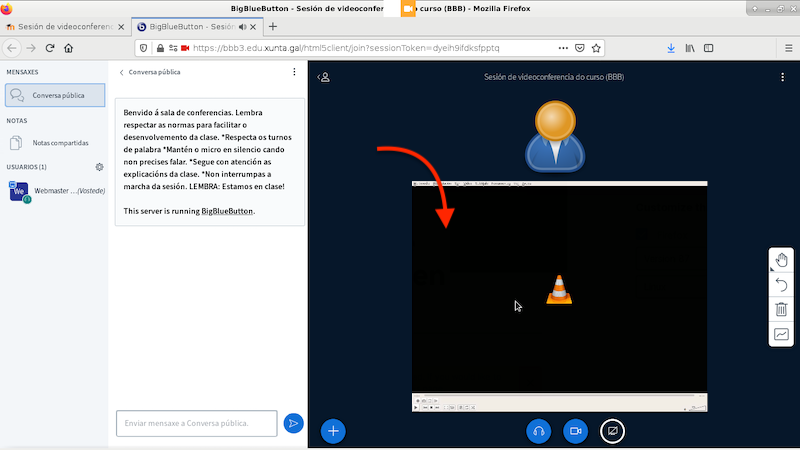Image resolution: width=800 pixels, height=450 pixels.
Task: Send the chat message with arrow button
Action: (293, 424)
